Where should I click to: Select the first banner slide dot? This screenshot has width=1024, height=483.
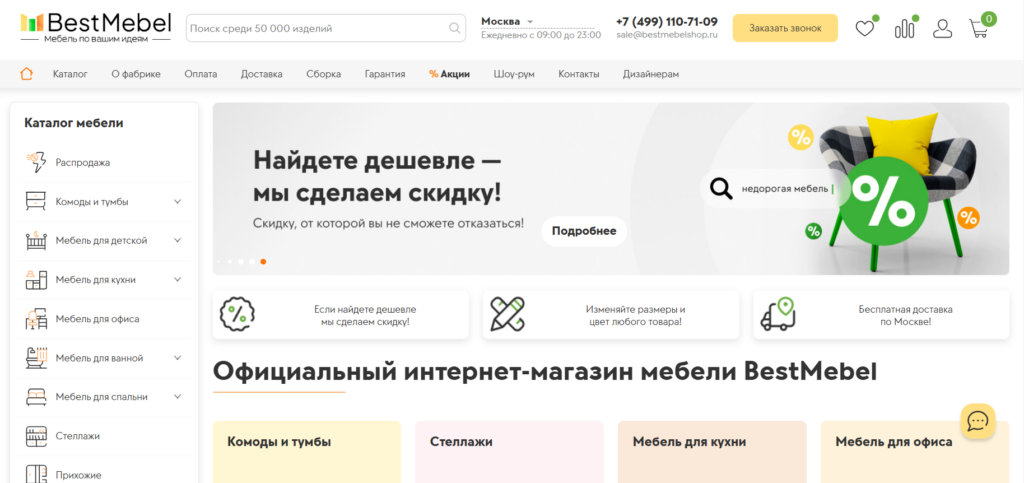tap(218, 261)
